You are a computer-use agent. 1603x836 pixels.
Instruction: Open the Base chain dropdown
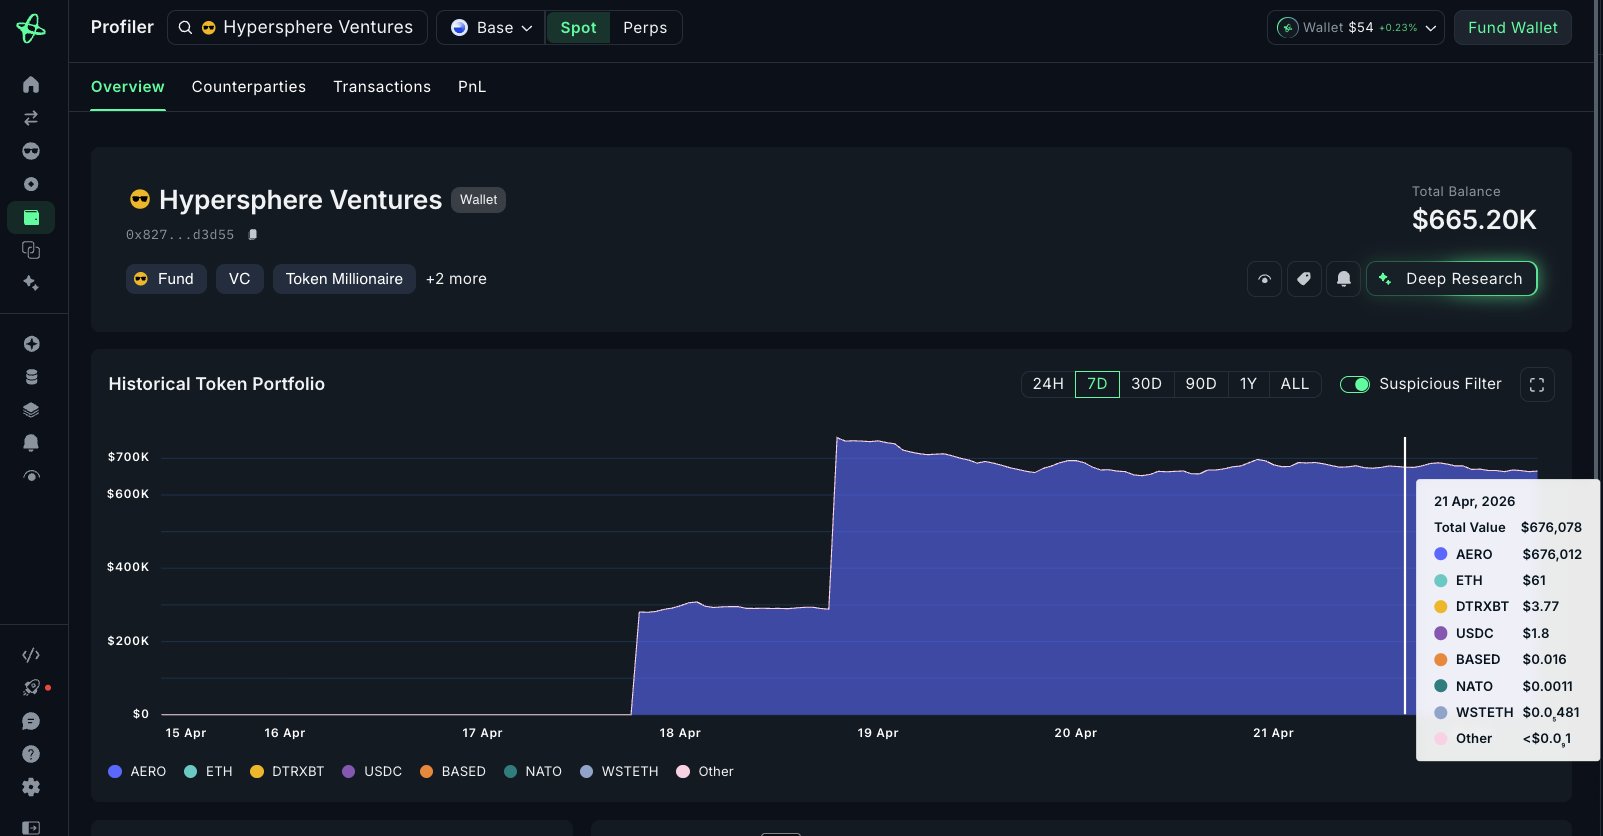click(x=491, y=28)
